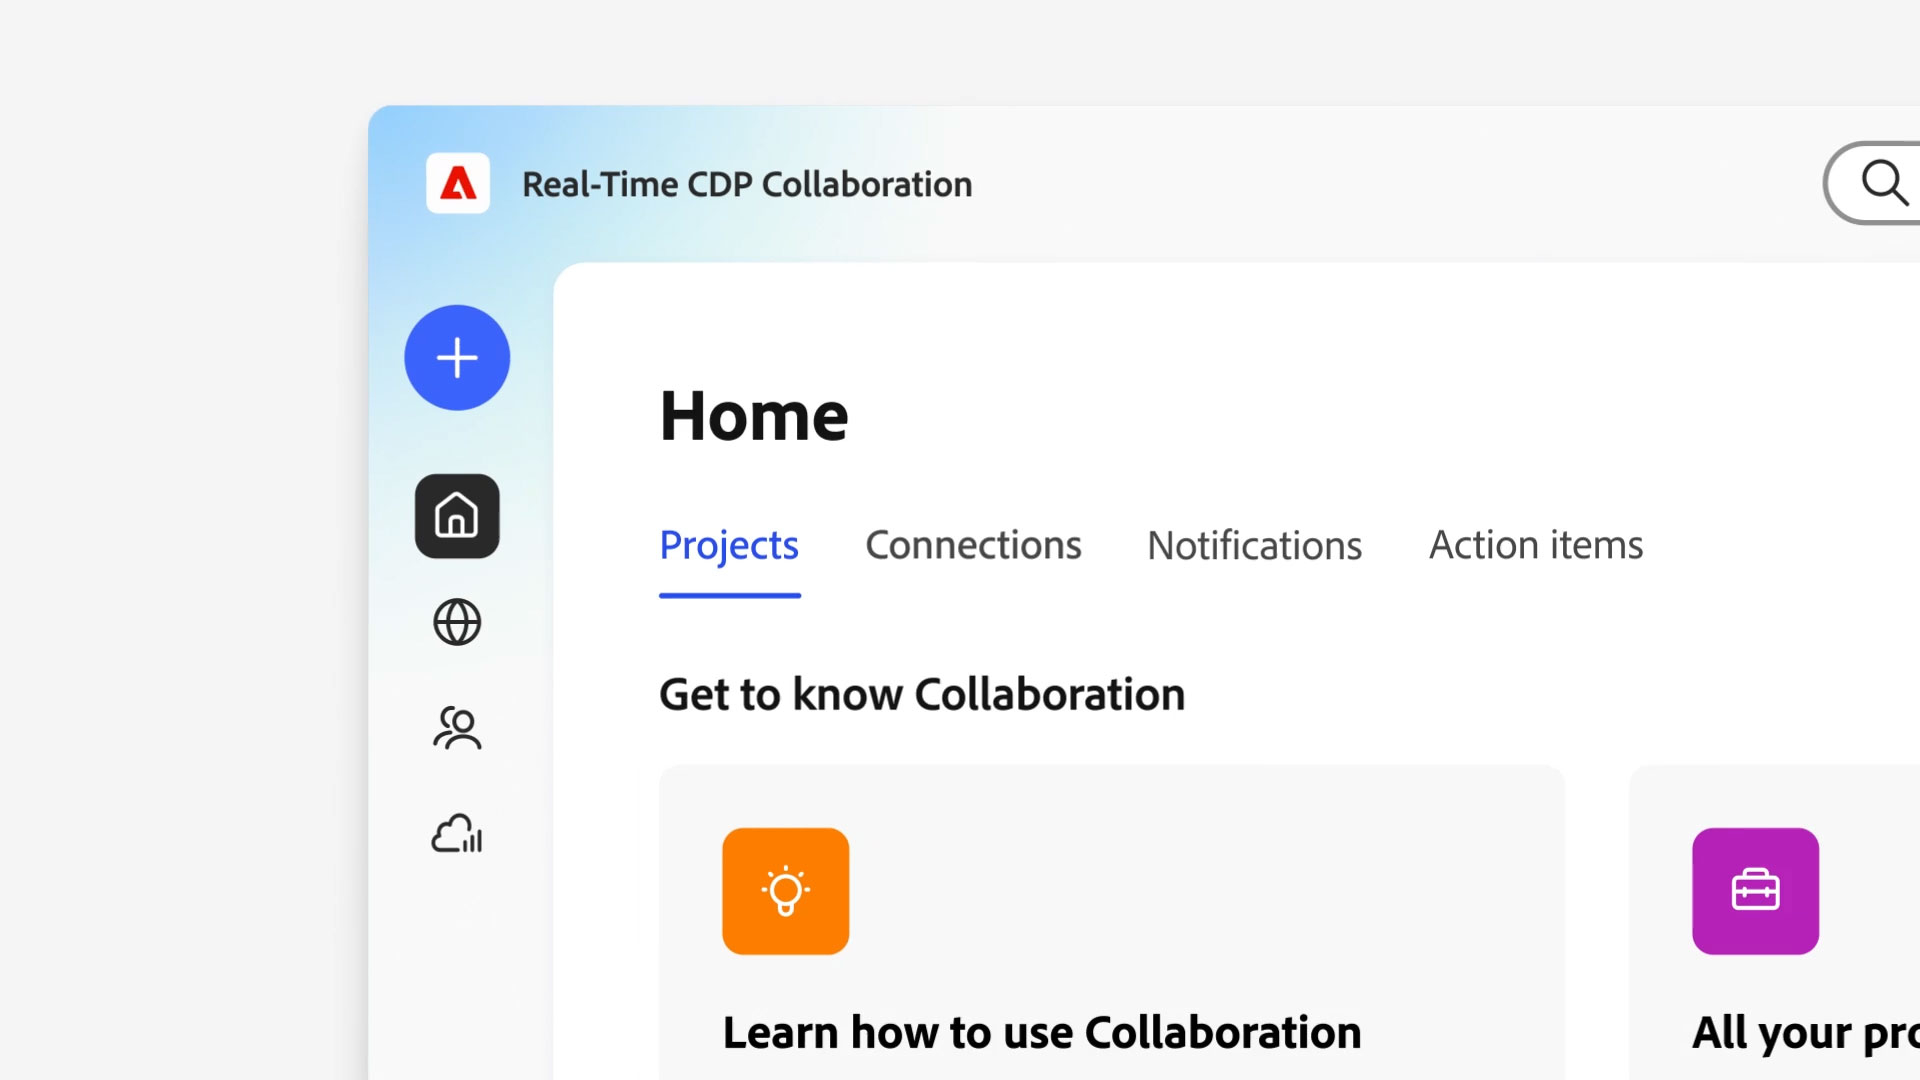Click the Adobe logo icon
This screenshot has width=1920, height=1080.
458,183
